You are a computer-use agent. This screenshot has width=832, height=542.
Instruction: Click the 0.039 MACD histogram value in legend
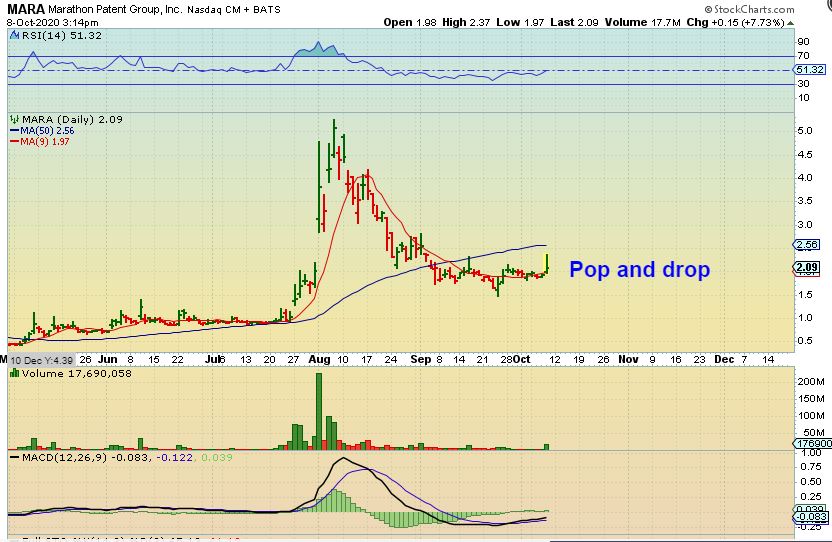pyautogui.click(x=217, y=457)
